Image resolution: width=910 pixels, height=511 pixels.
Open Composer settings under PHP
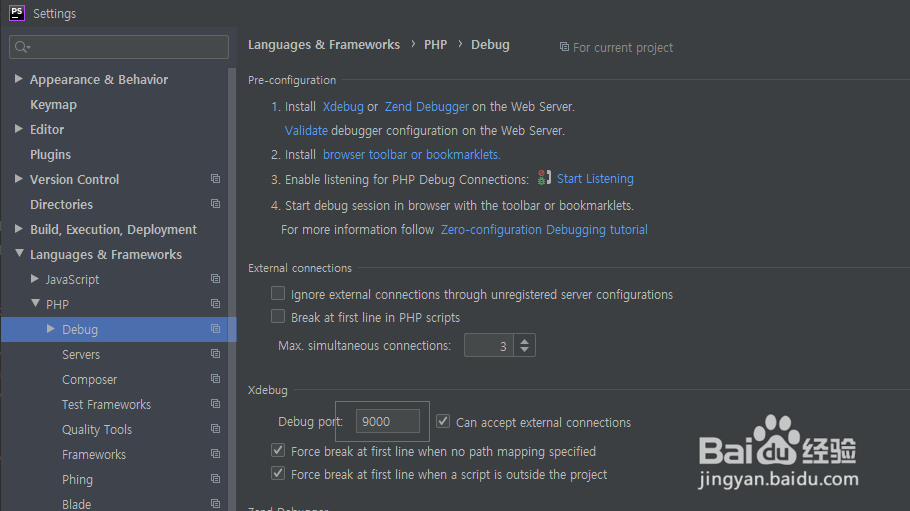89,379
